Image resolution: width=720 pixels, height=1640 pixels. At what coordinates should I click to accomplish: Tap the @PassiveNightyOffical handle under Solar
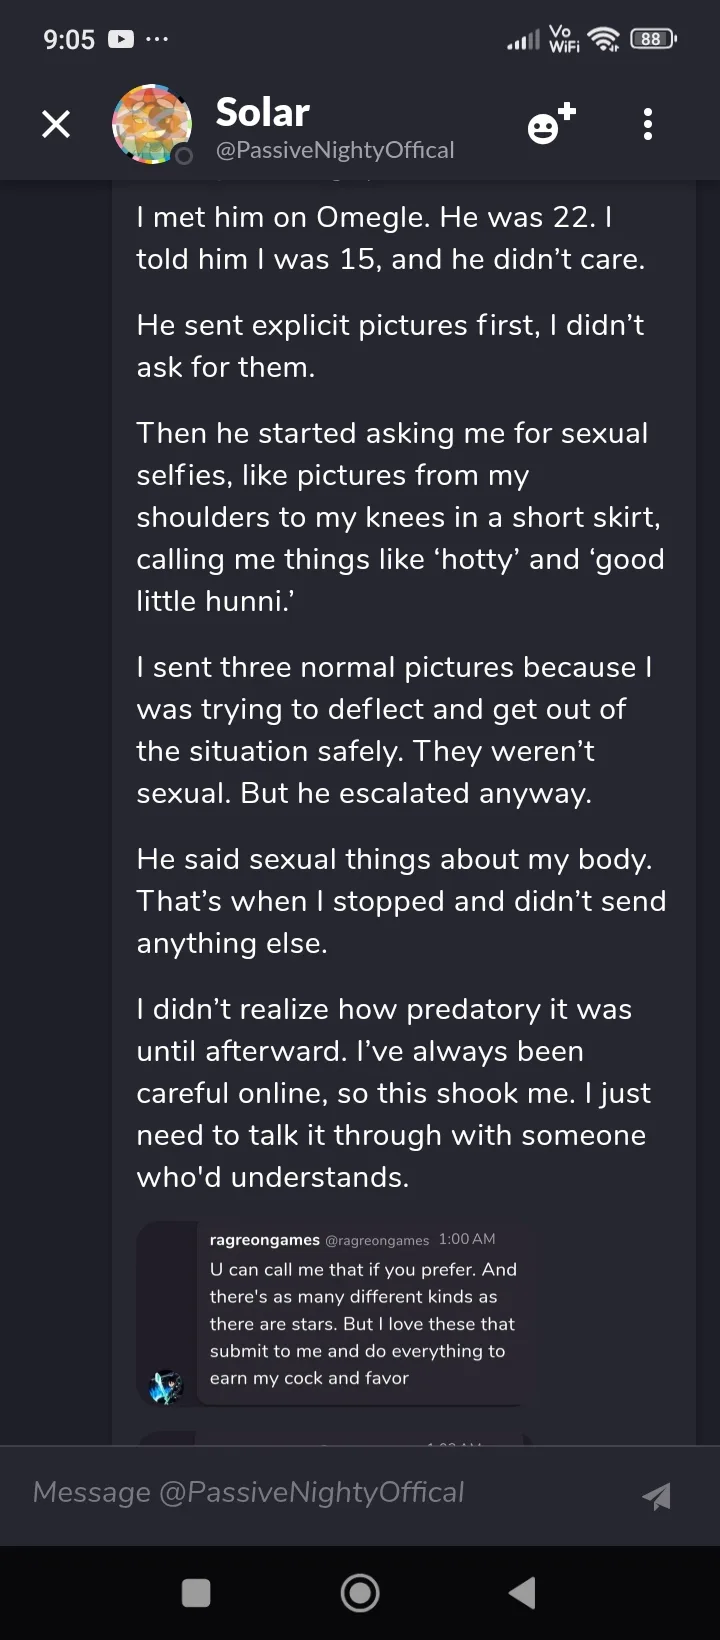point(335,150)
